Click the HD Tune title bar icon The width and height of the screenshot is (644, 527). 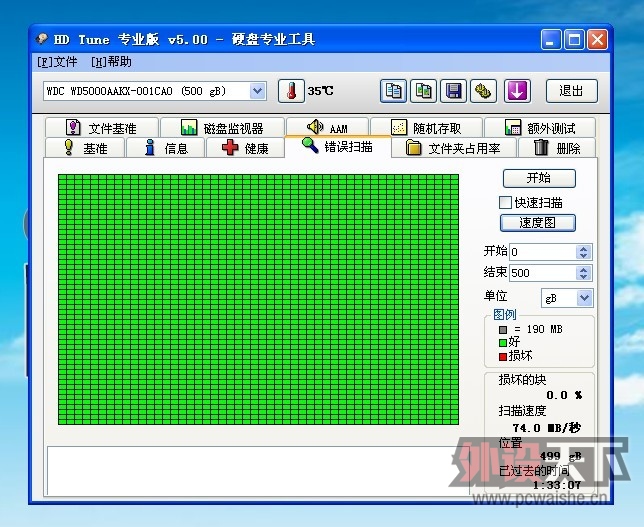tap(42, 39)
